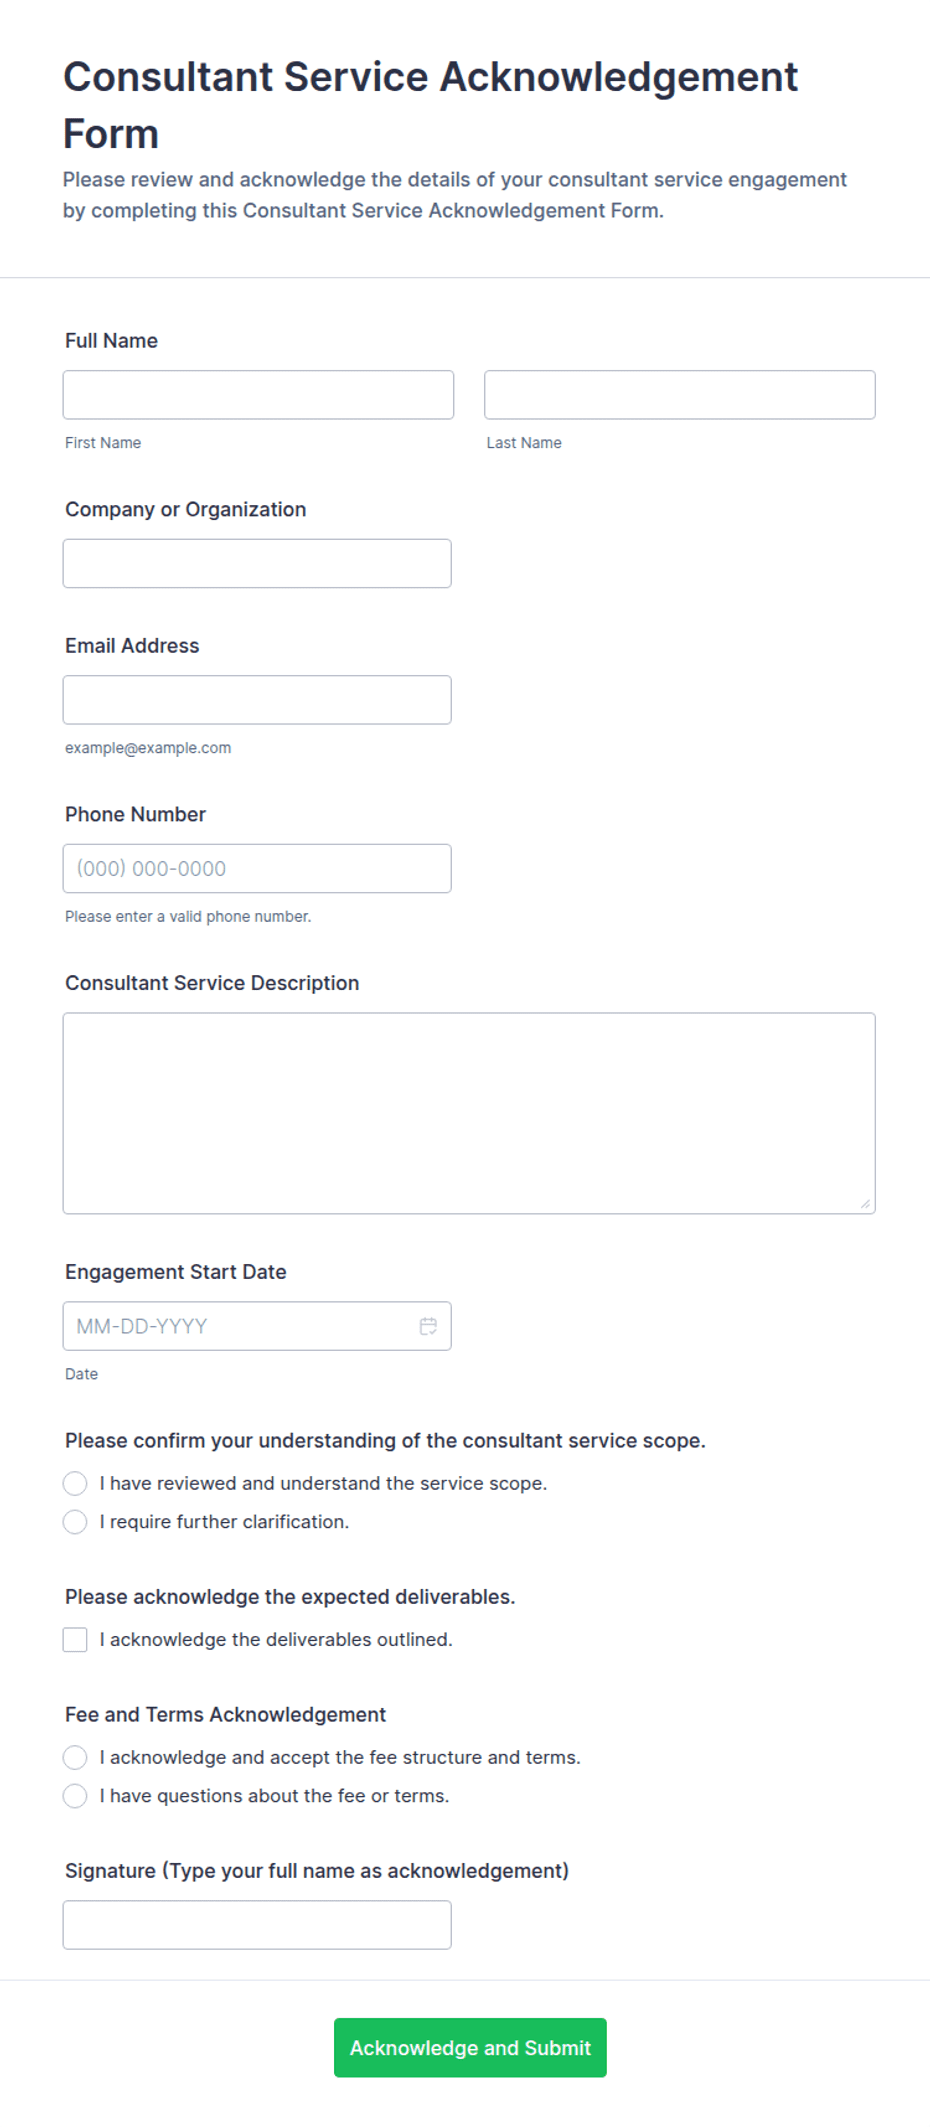Grab the resize handle of the description textarea
Image resolution: width=930 pixels, height=2127 pixels.
865,1204
